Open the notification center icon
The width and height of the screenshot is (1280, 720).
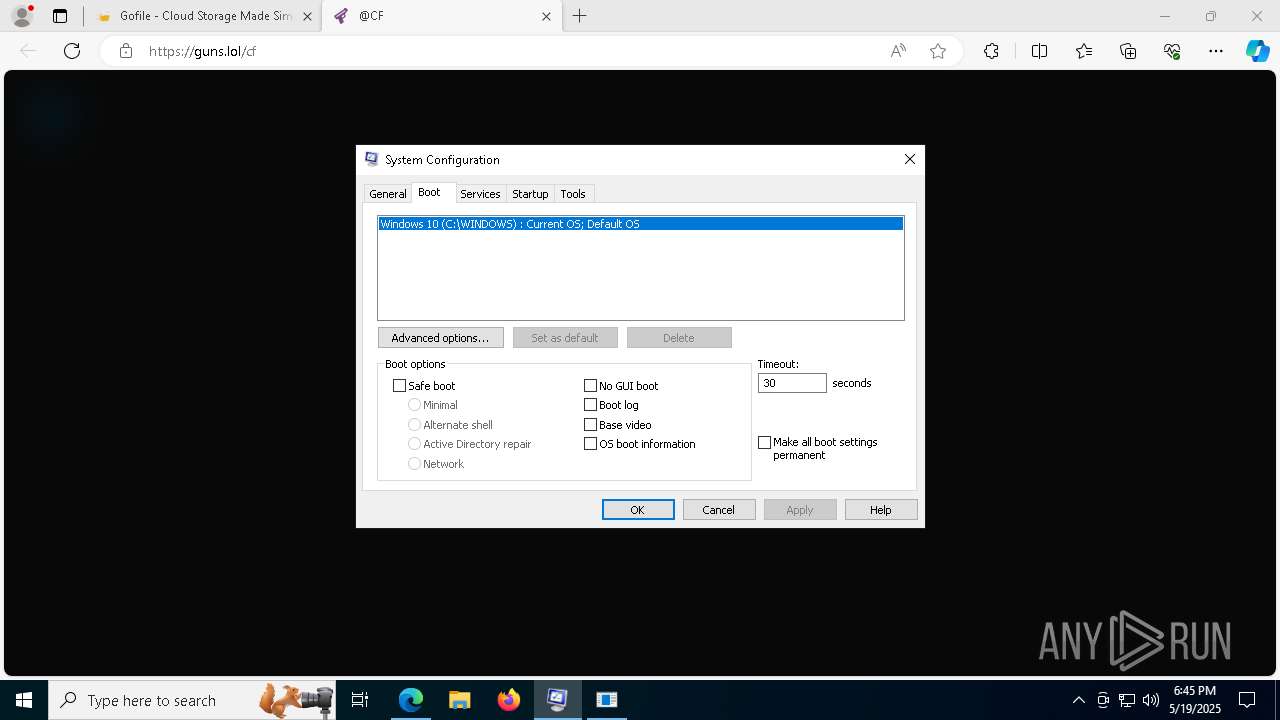[x=1247, y=700]
